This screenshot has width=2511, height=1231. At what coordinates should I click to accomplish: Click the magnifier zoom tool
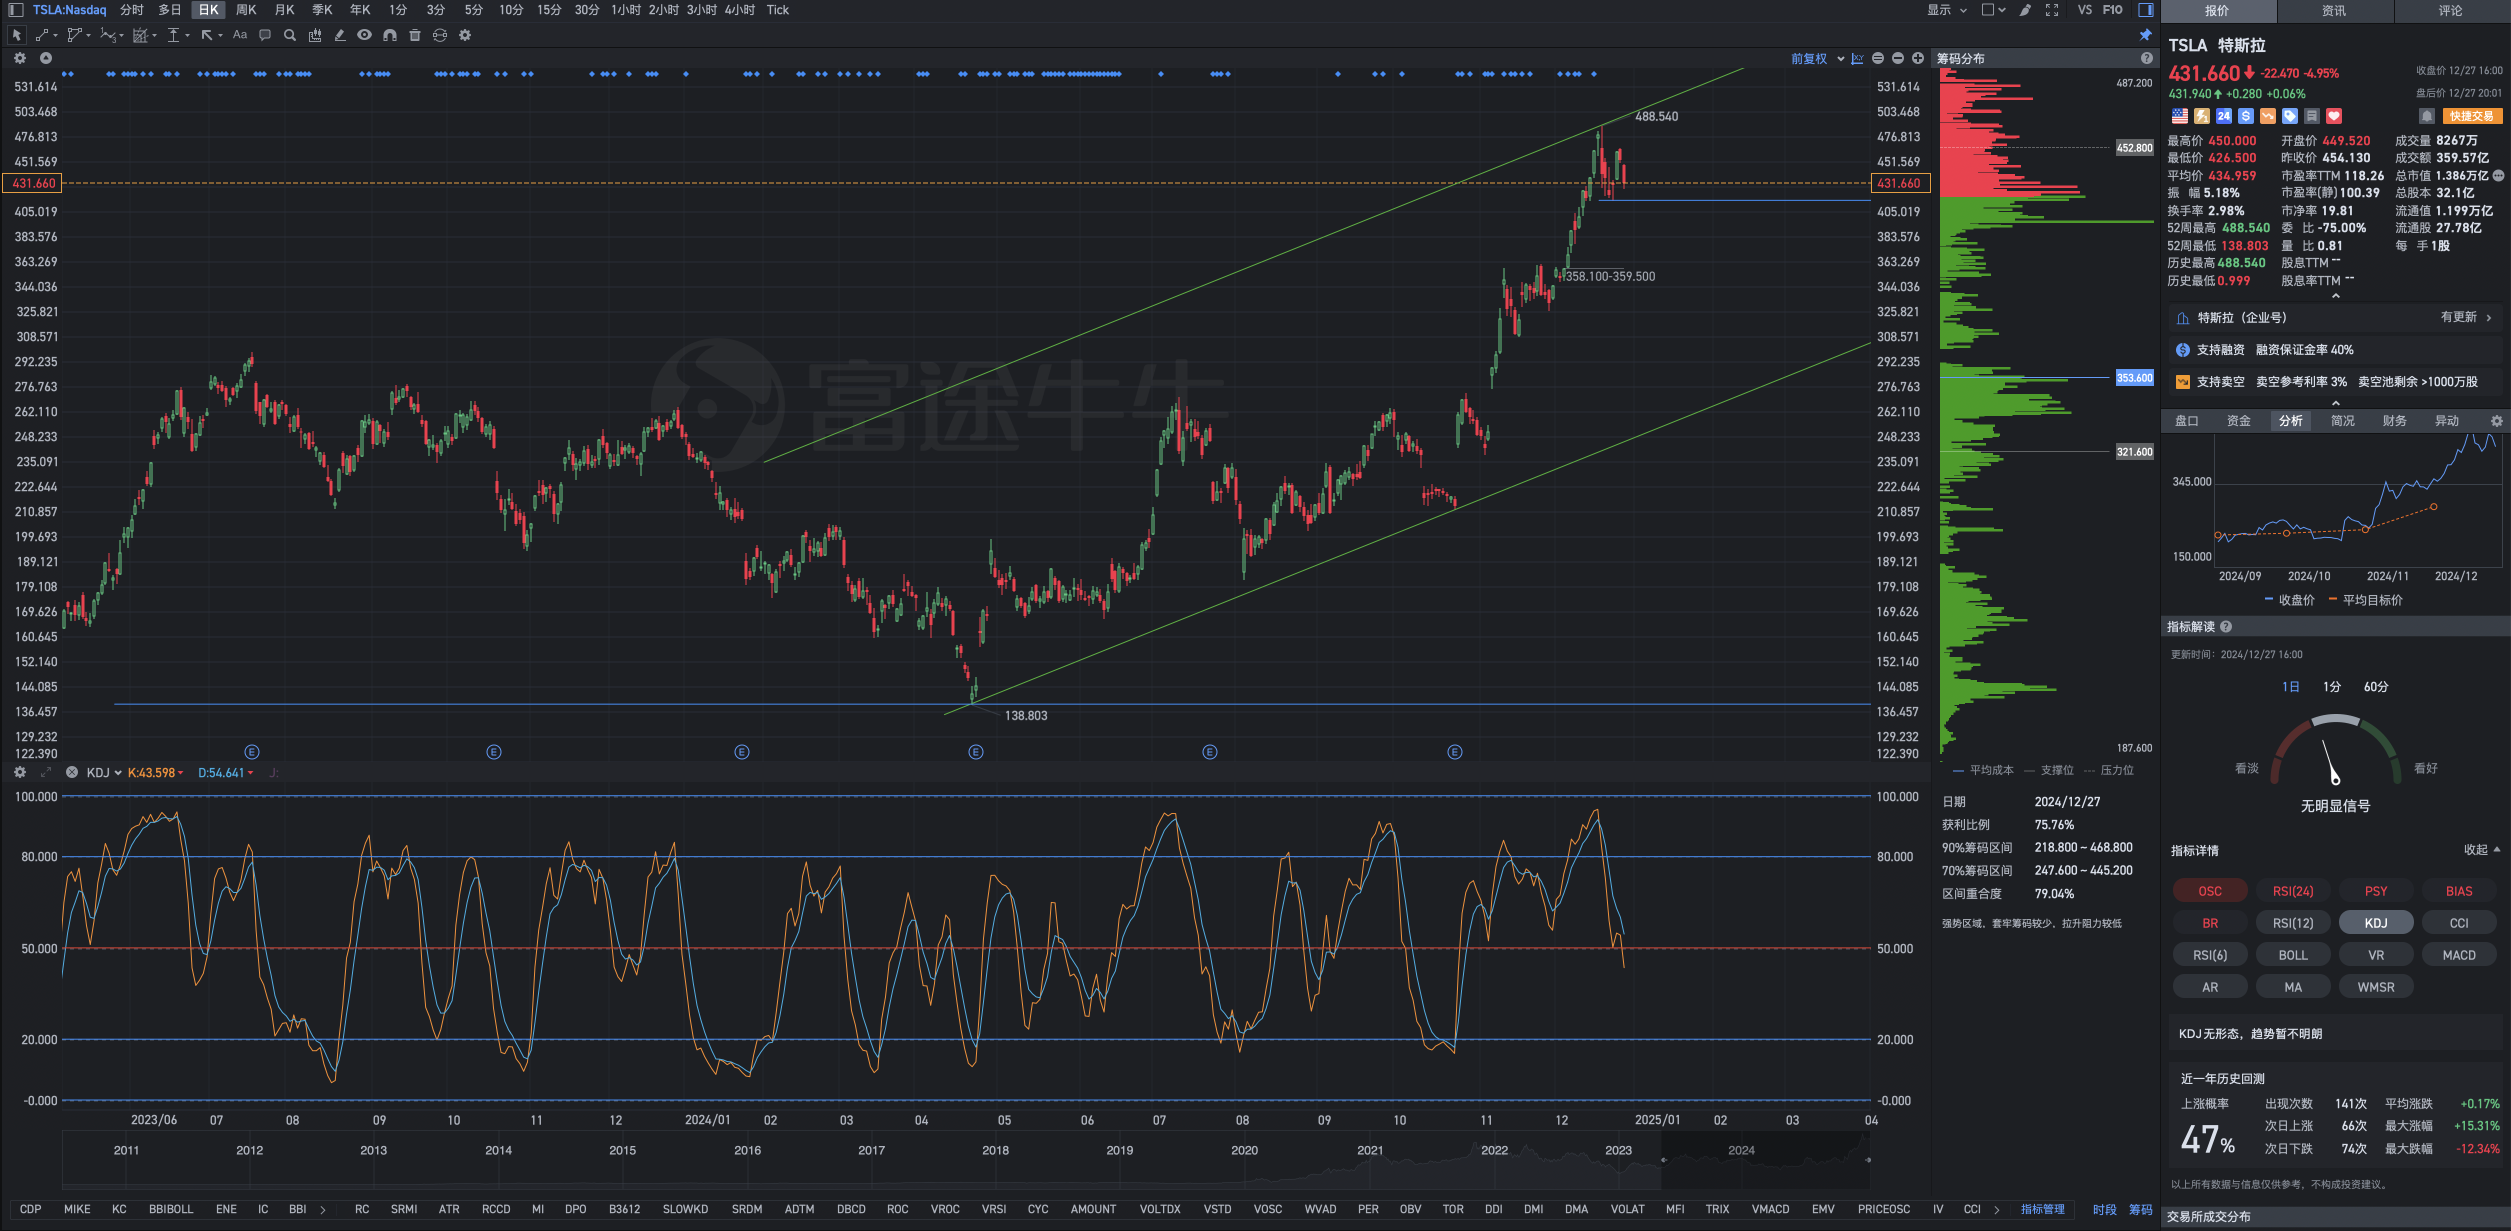pos(290,35)
